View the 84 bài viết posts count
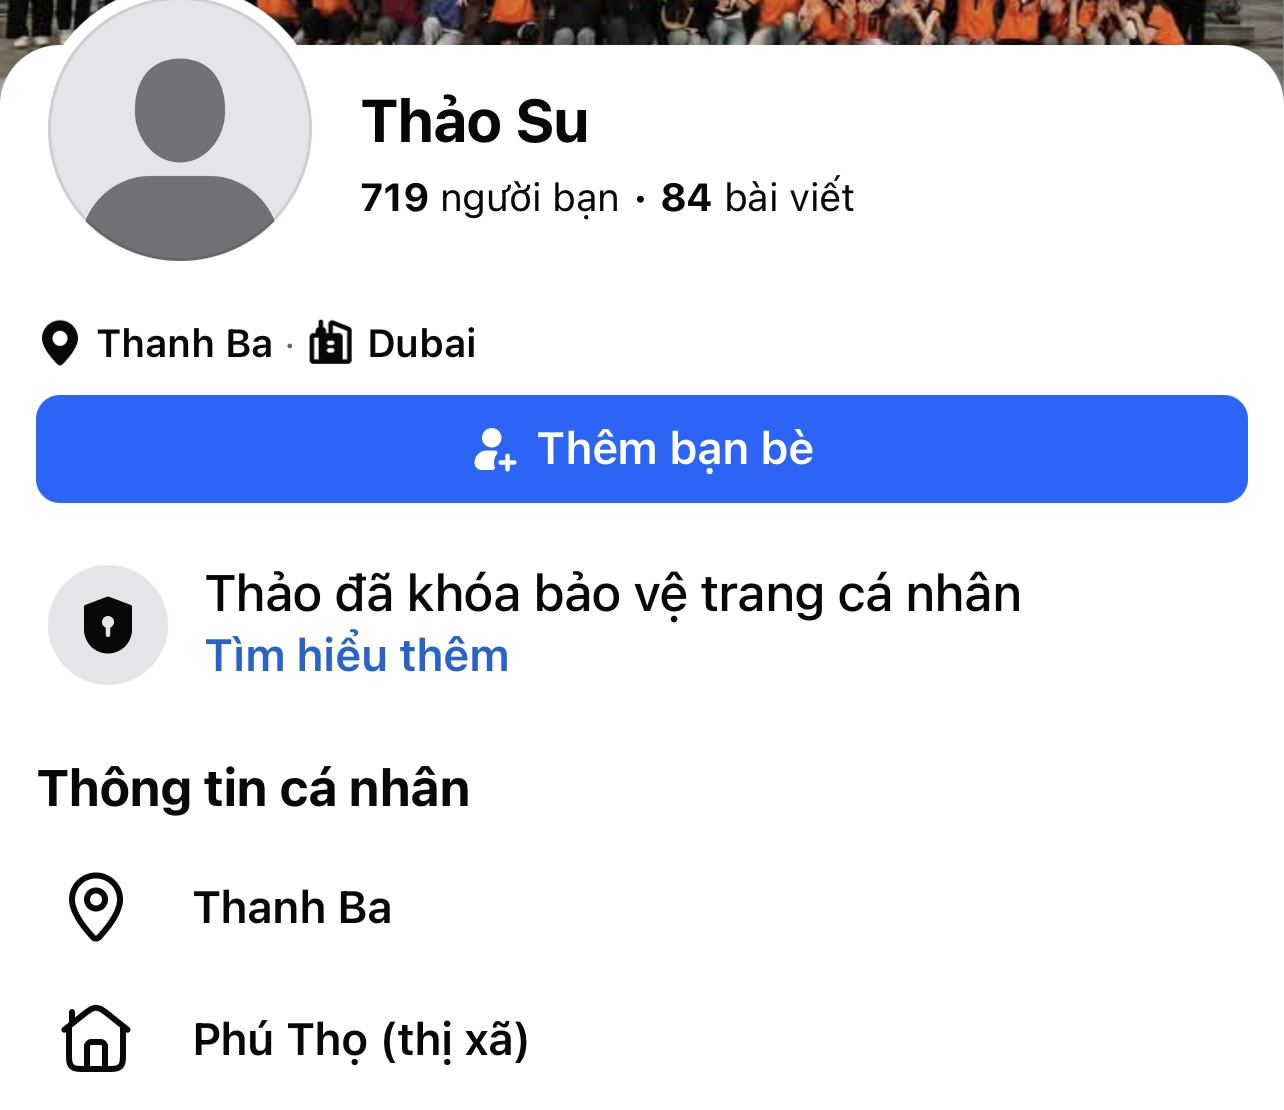The width and height of the screenshot is (1284, 1110). [758, 198]
